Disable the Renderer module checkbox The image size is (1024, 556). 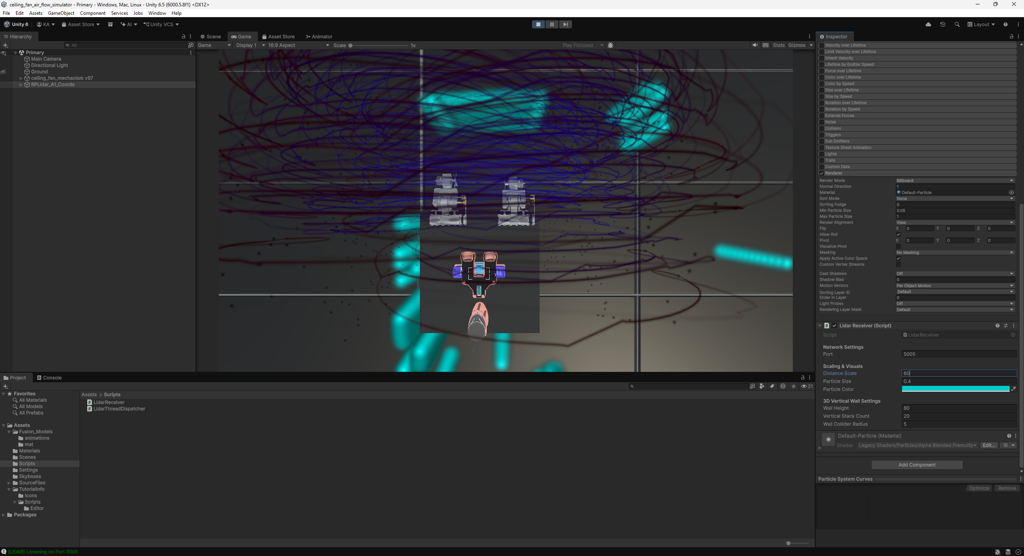click(x=822, y=173)
